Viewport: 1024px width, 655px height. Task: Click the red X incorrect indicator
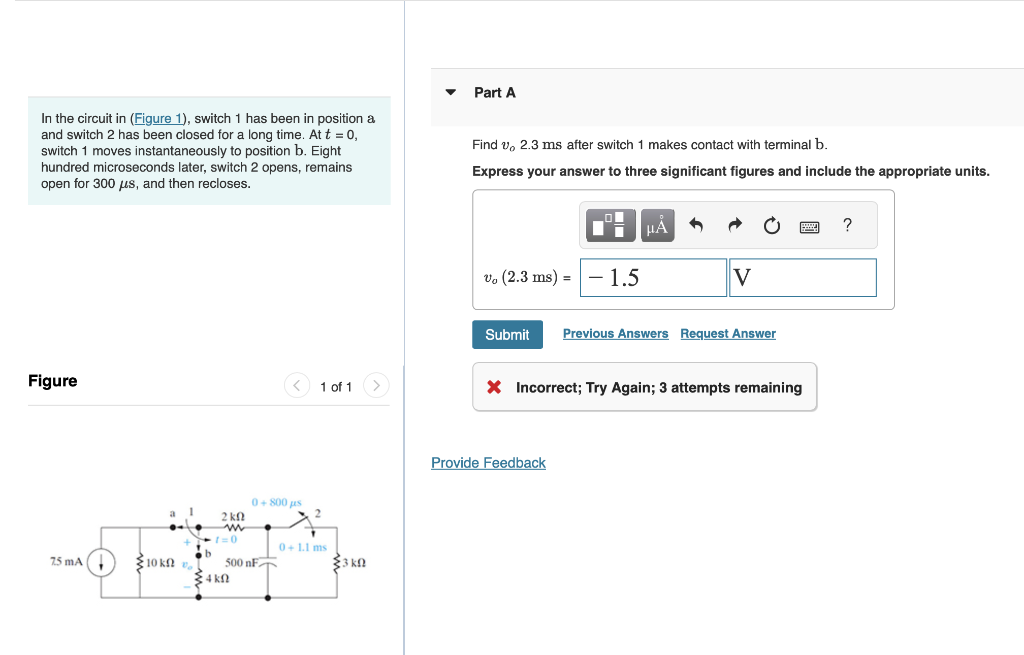496,387
